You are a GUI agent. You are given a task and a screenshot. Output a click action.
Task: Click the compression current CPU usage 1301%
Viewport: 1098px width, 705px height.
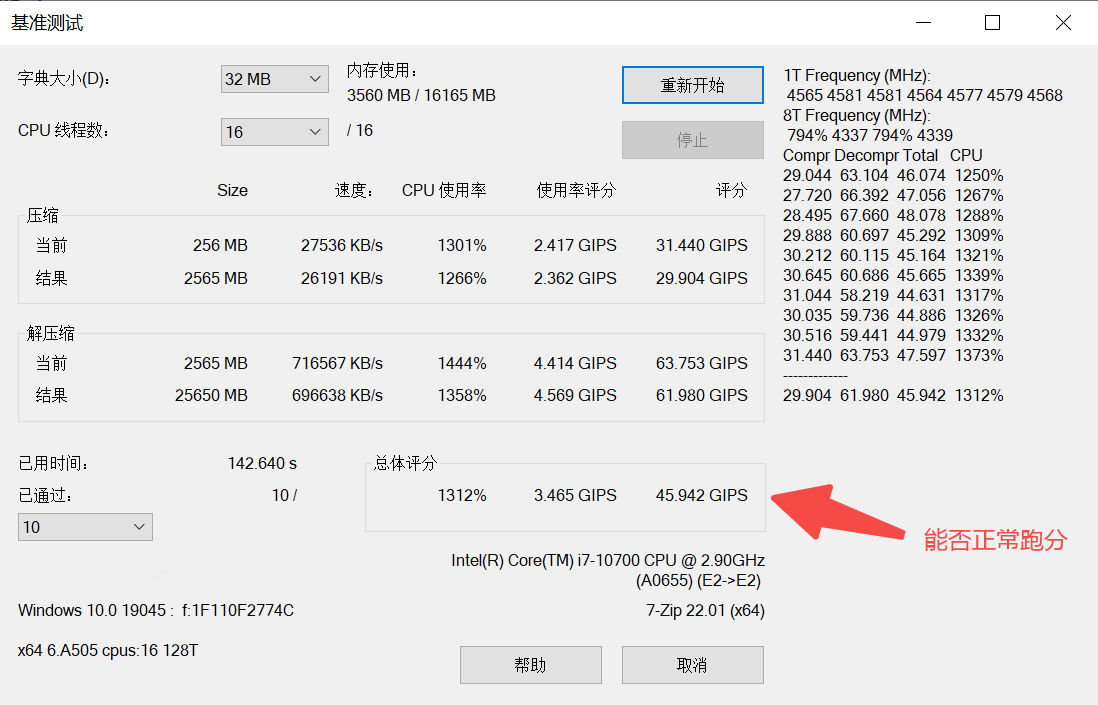tap(462, 246)
